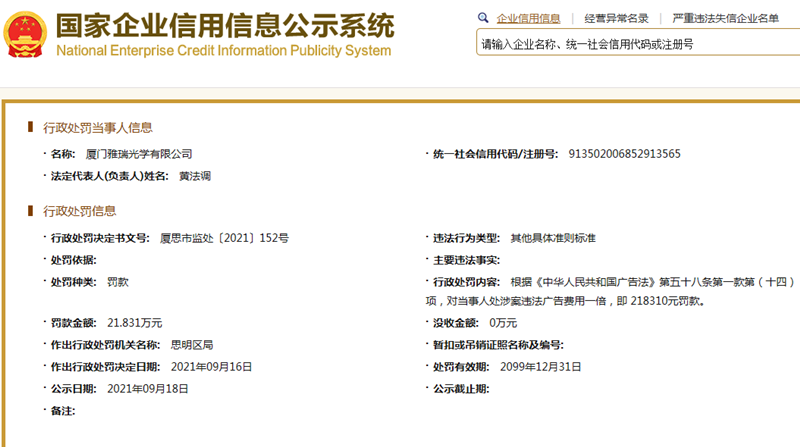Image resolution: width=800 pixels, height=447 pixels.
Task: Click the 处罚依据 label
Action: tap(73, 260)
